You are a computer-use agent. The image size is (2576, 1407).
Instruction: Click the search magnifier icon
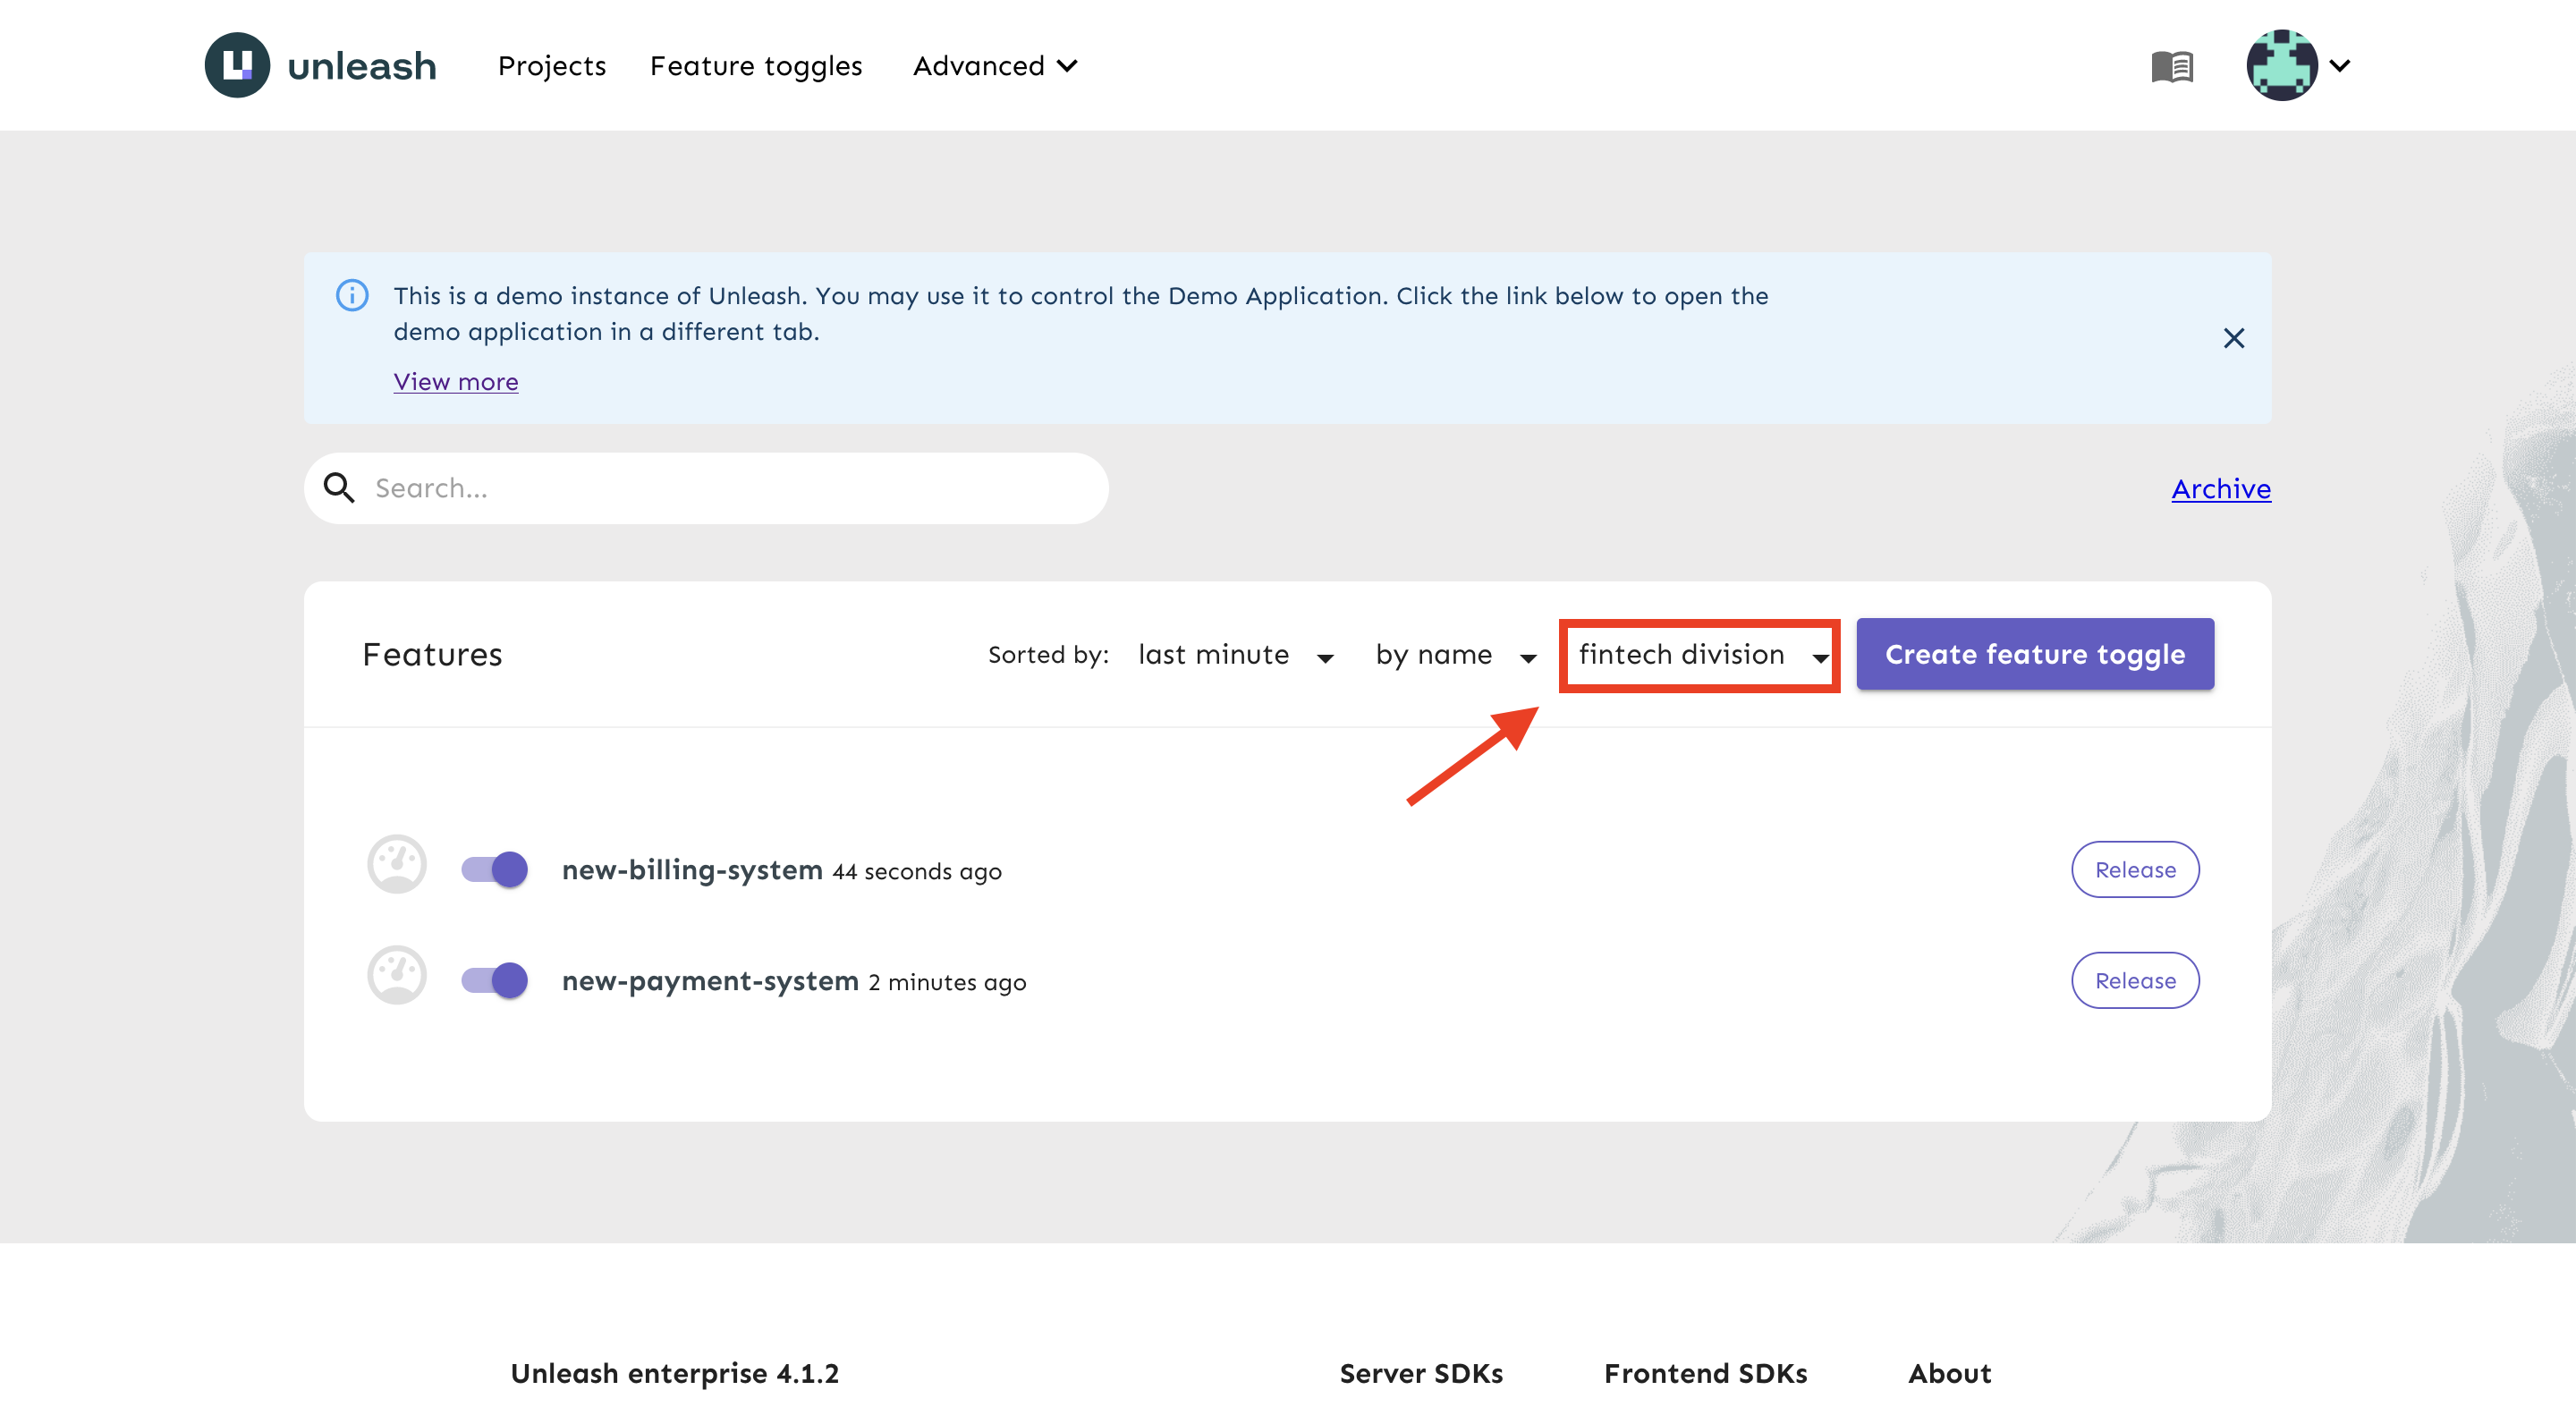[339, 488]
